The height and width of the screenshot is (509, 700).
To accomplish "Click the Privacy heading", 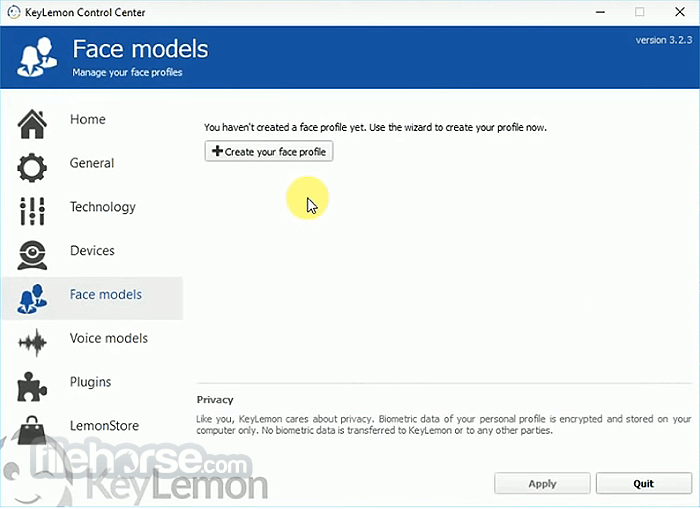I will [x=215, y=400].
